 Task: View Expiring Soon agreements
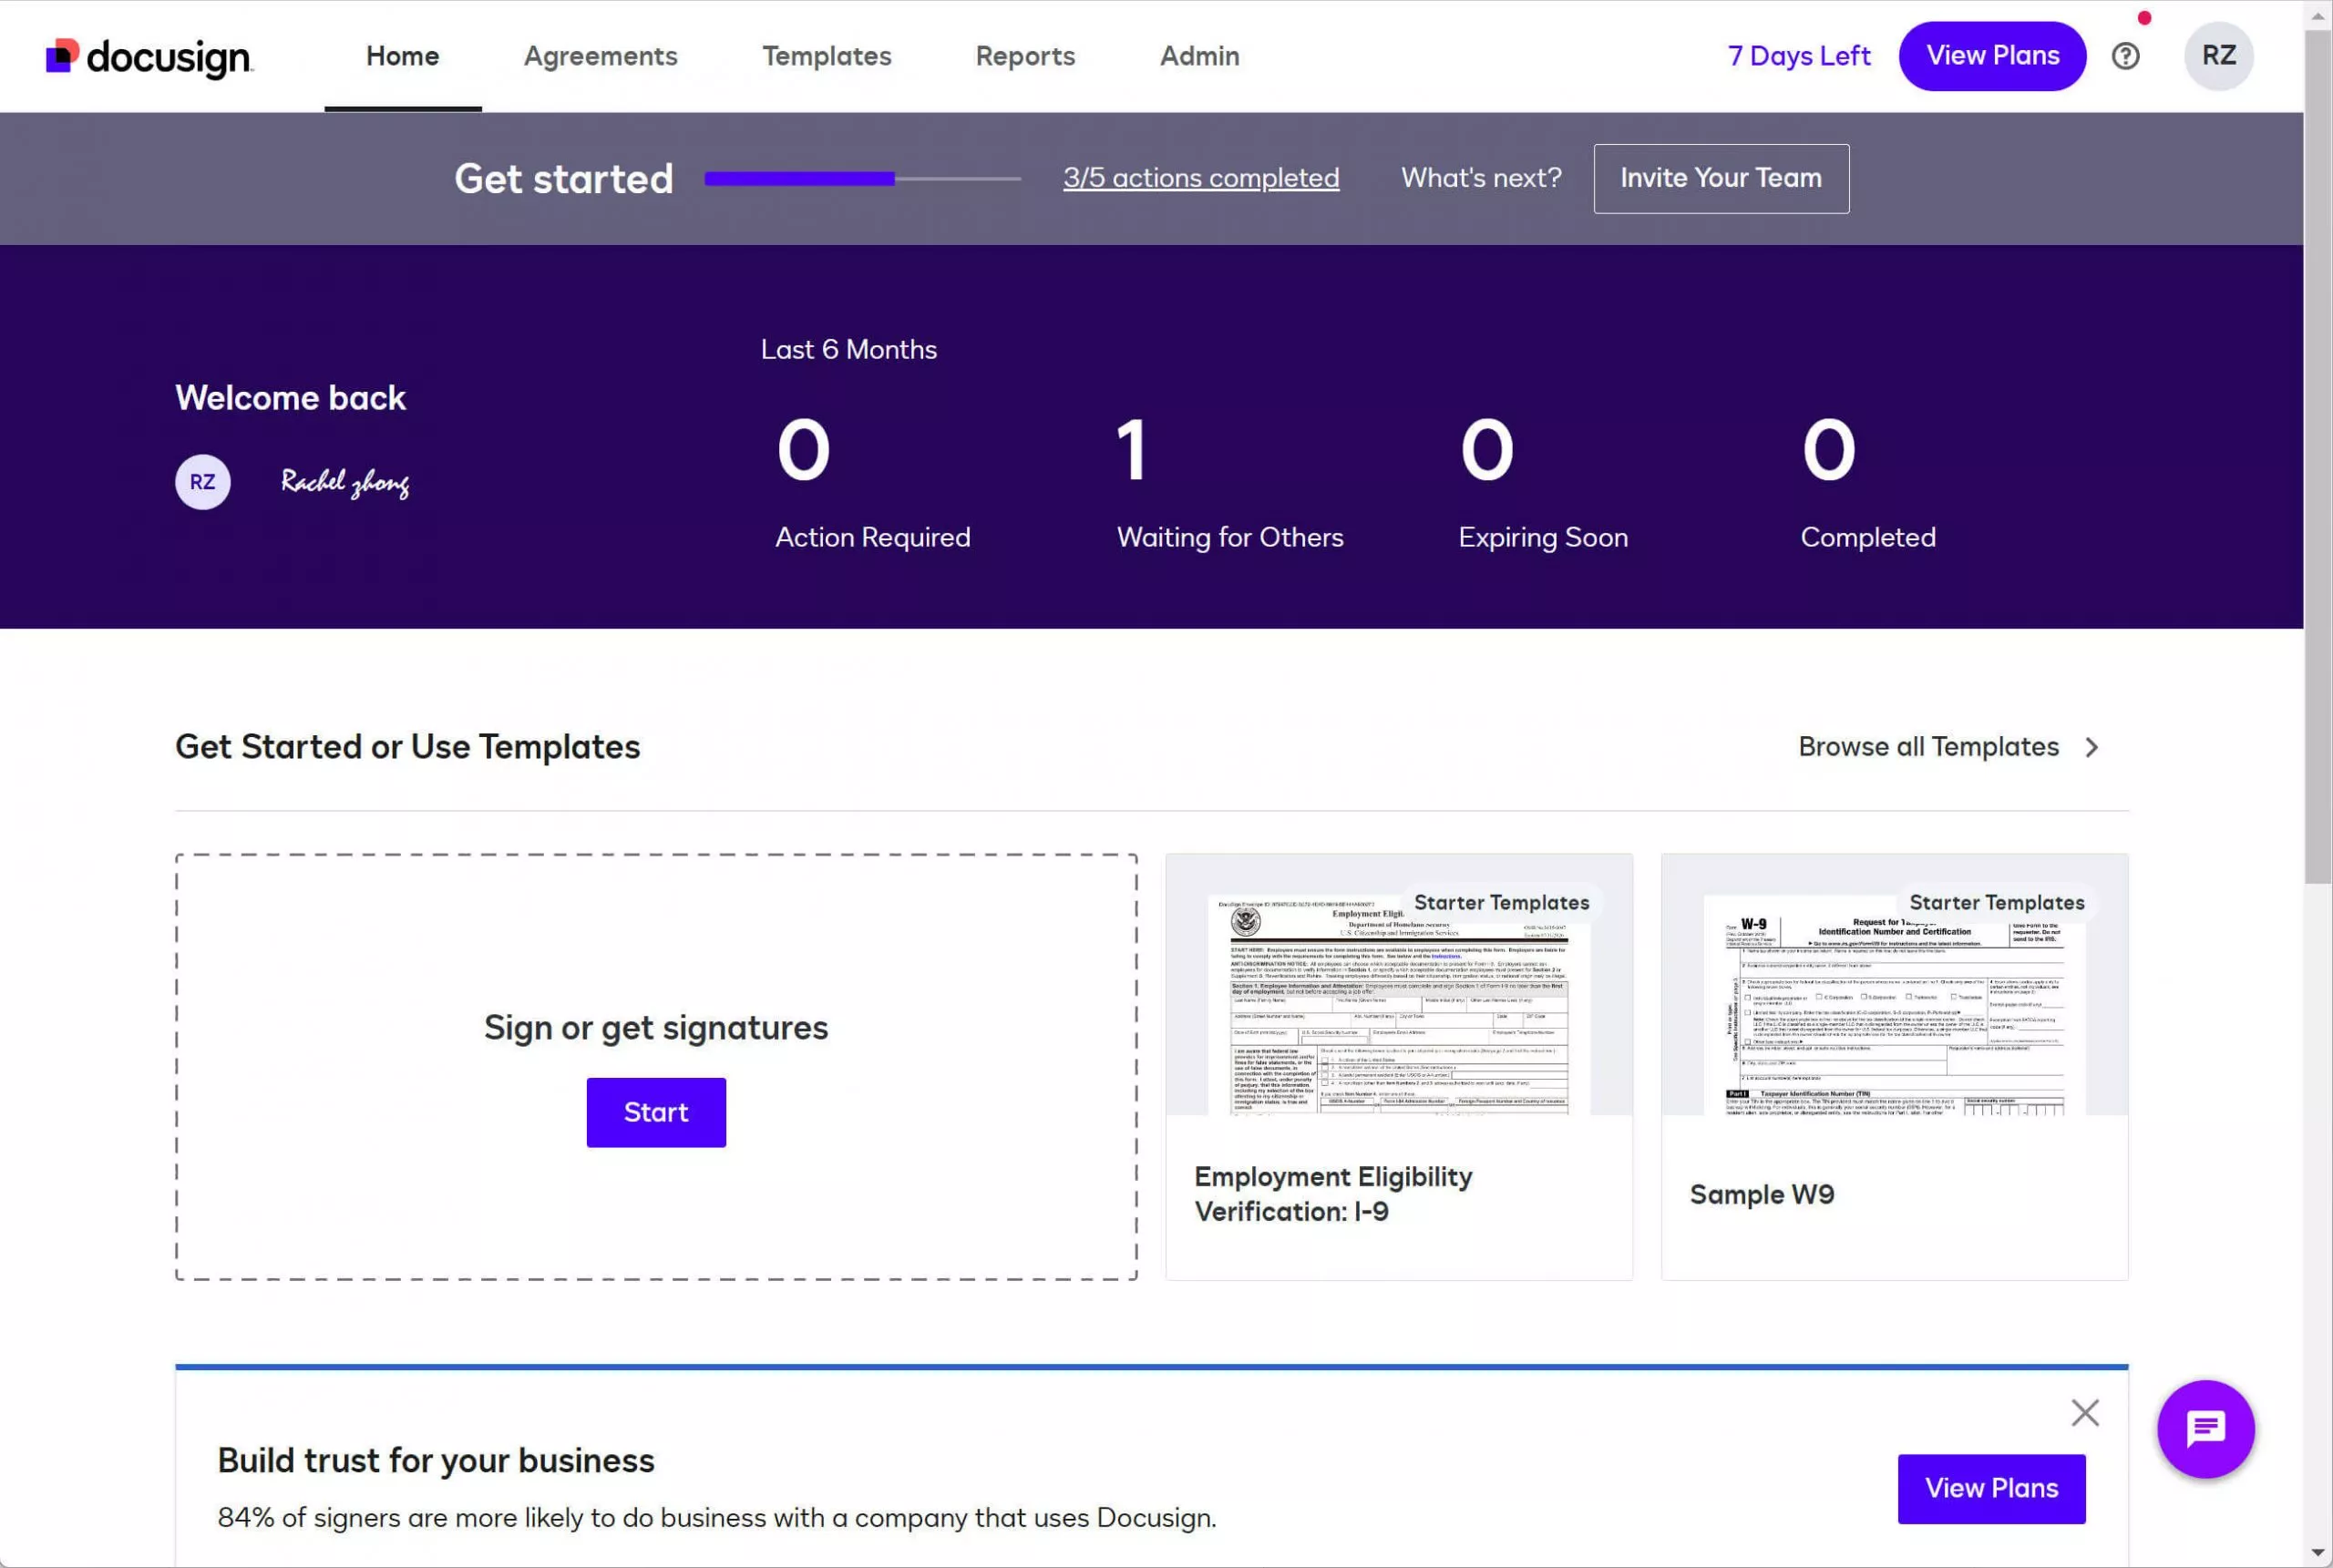pos(1542,482)
